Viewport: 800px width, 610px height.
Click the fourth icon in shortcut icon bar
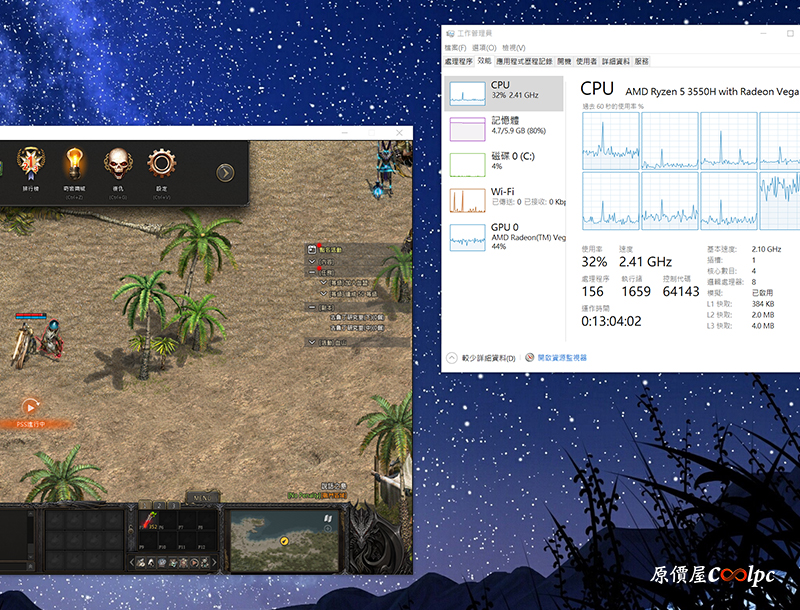point(173,563)
